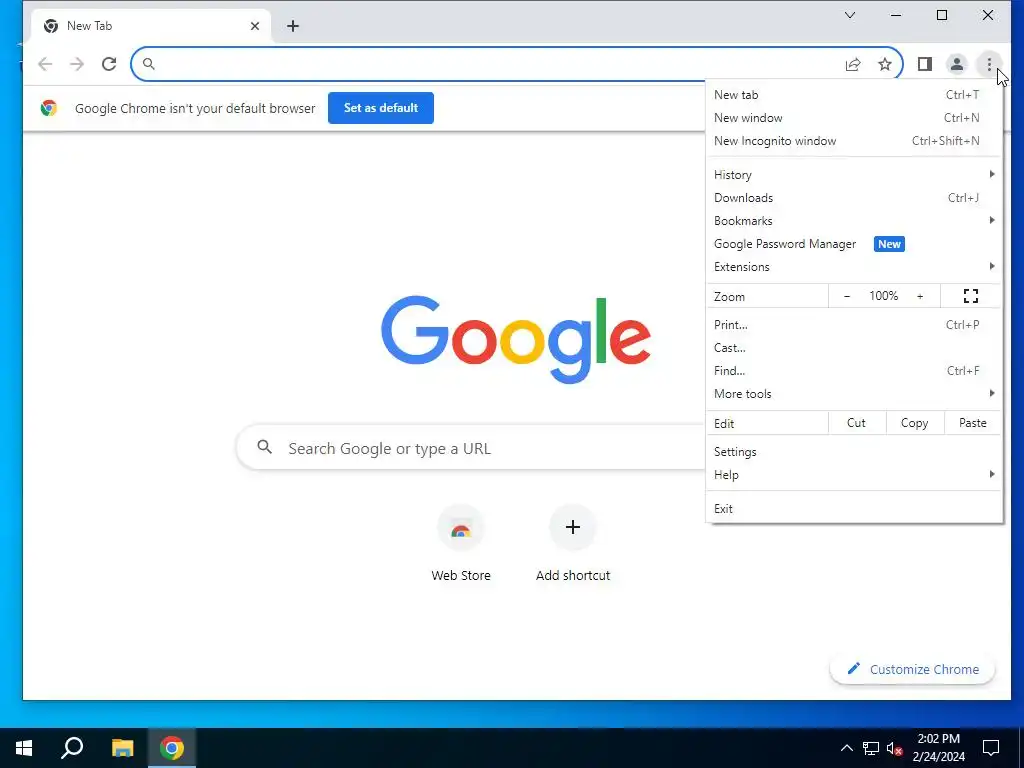Click Set as default button

click(x=381, y=108)
